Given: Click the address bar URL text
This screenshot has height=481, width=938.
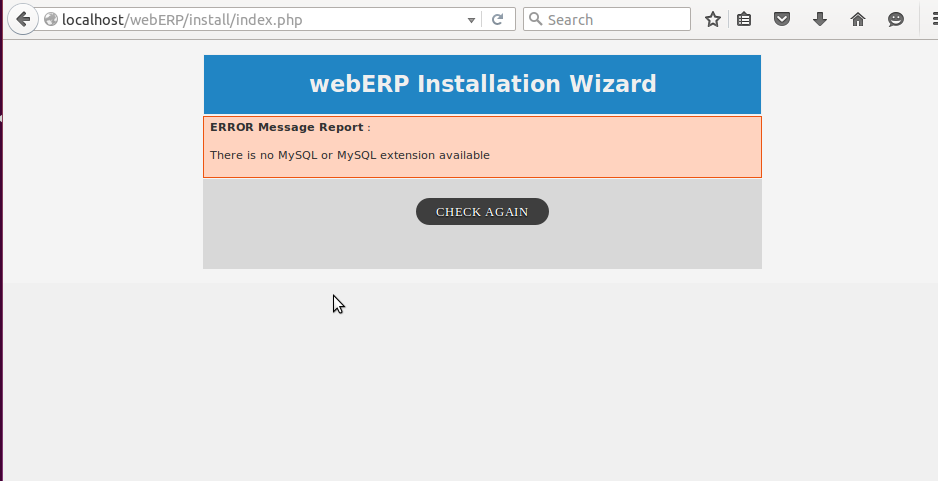Looking at the screenshot, I should [182, 20].
